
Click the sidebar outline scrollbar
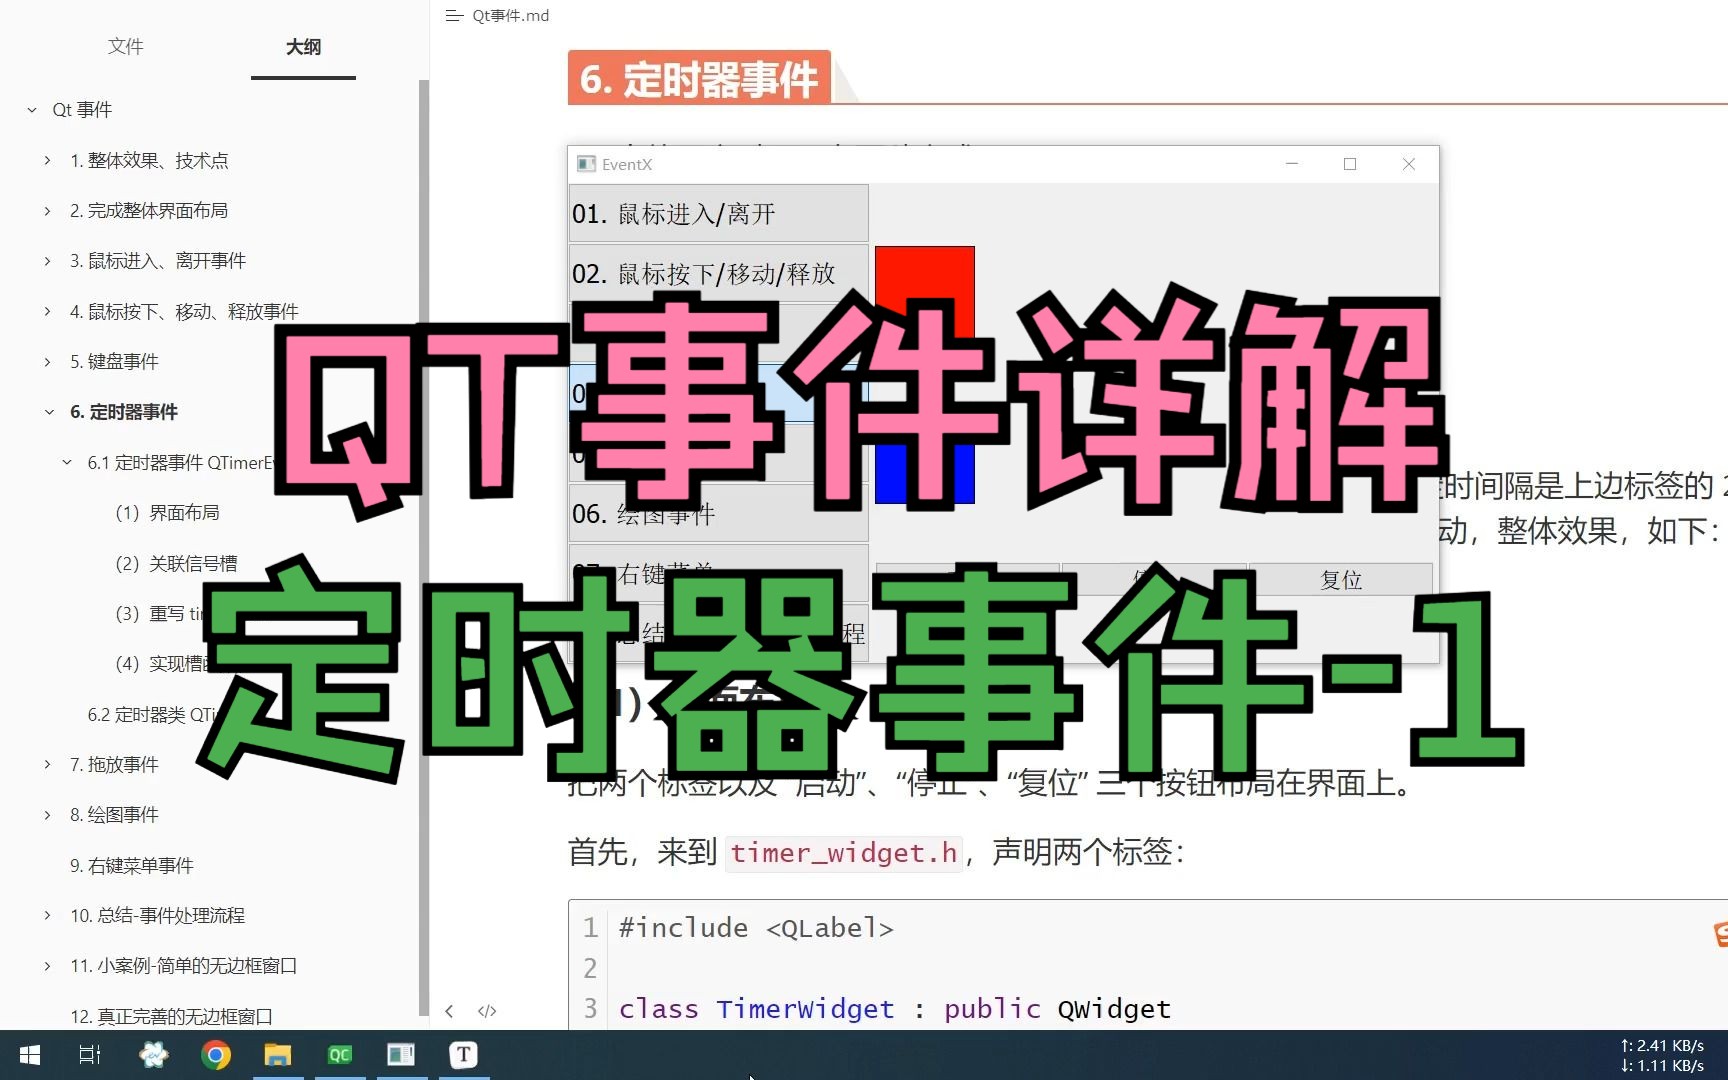click(x=423, y=548)
